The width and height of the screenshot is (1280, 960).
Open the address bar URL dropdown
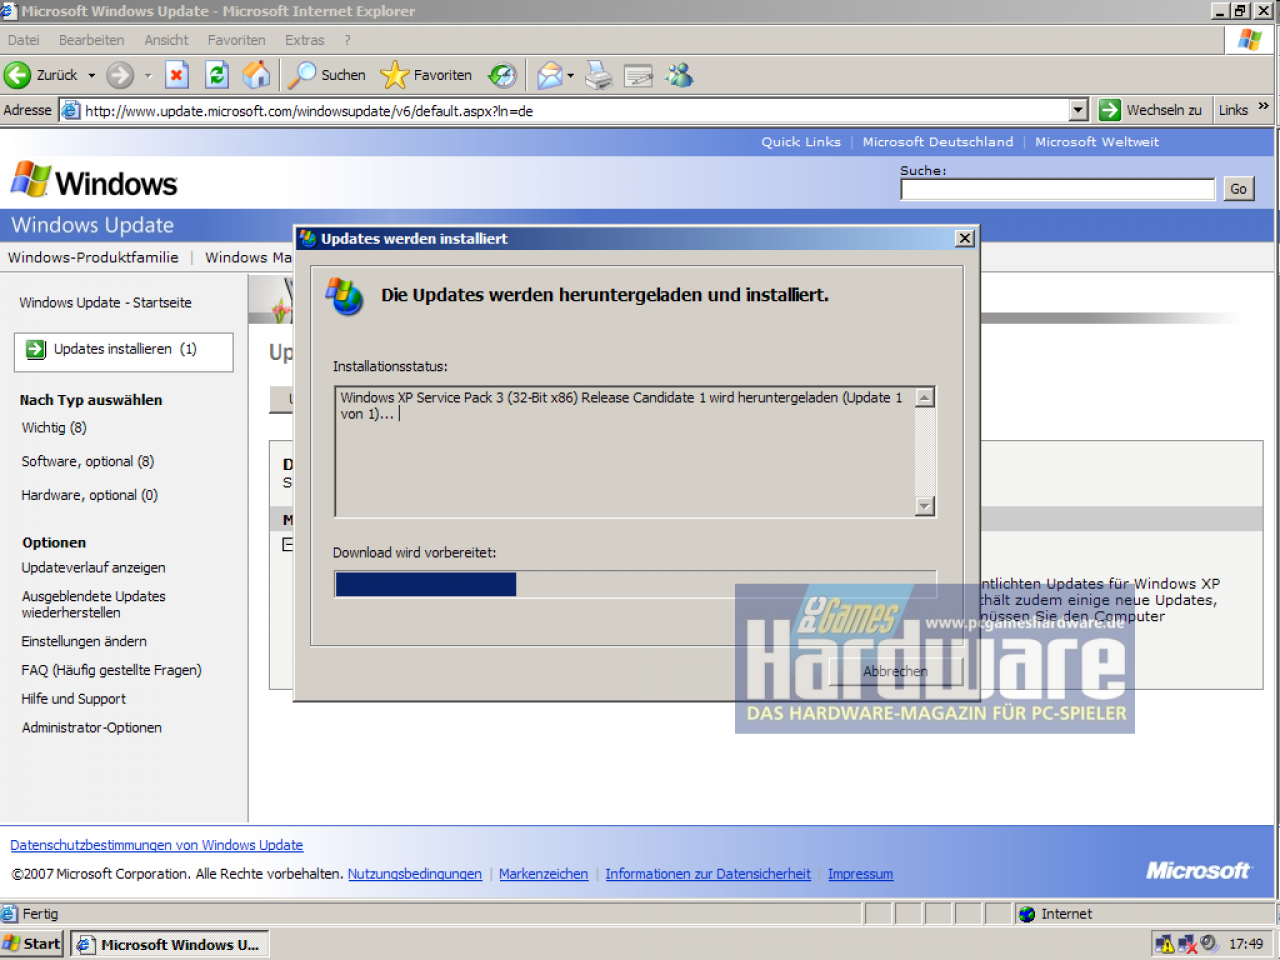[x=1079, y=110]
